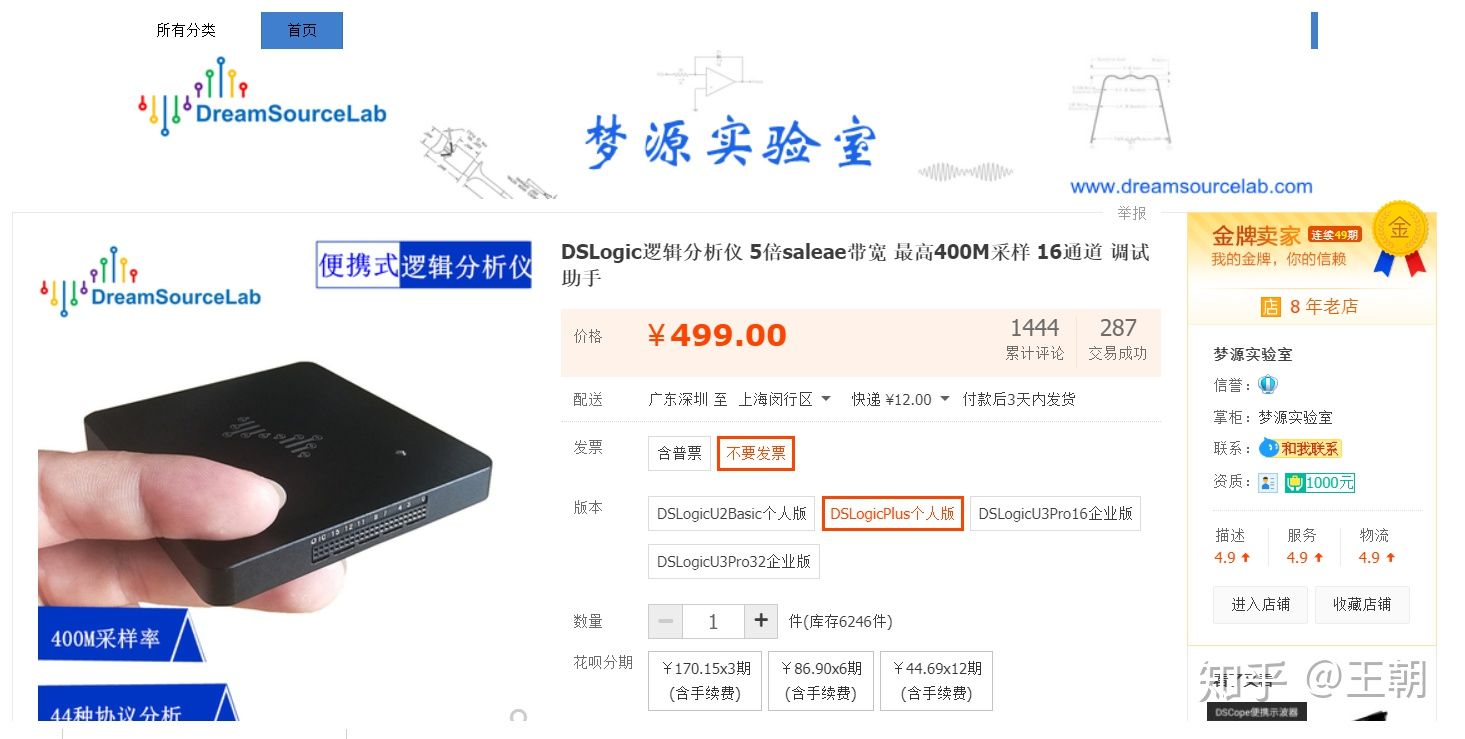Click the seller ID verification card icon
This screenshot has width=1465, height=739.
pyautogui.click(x=1268, y=482)
